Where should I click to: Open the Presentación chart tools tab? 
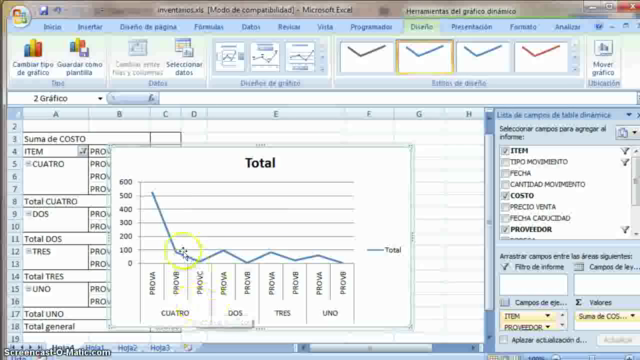click(x=471, y=27)
